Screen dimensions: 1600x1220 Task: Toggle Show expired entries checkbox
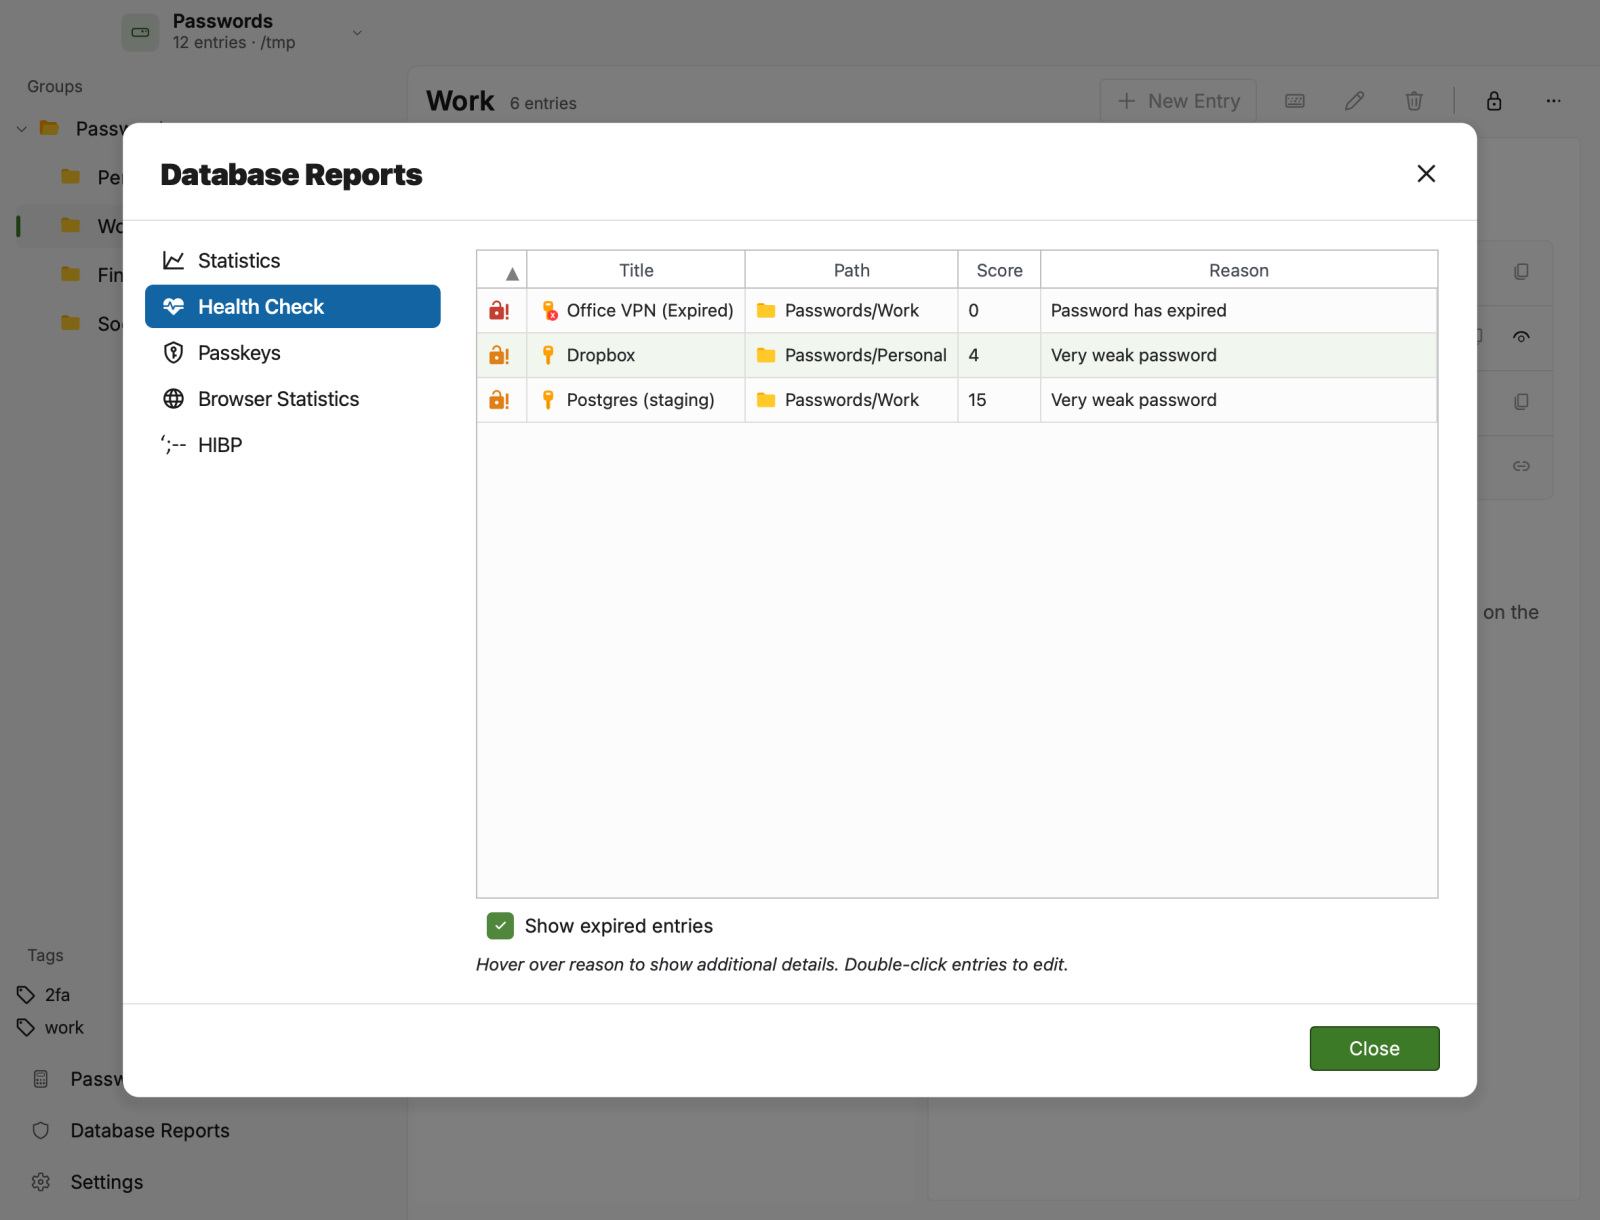(500, 925)
